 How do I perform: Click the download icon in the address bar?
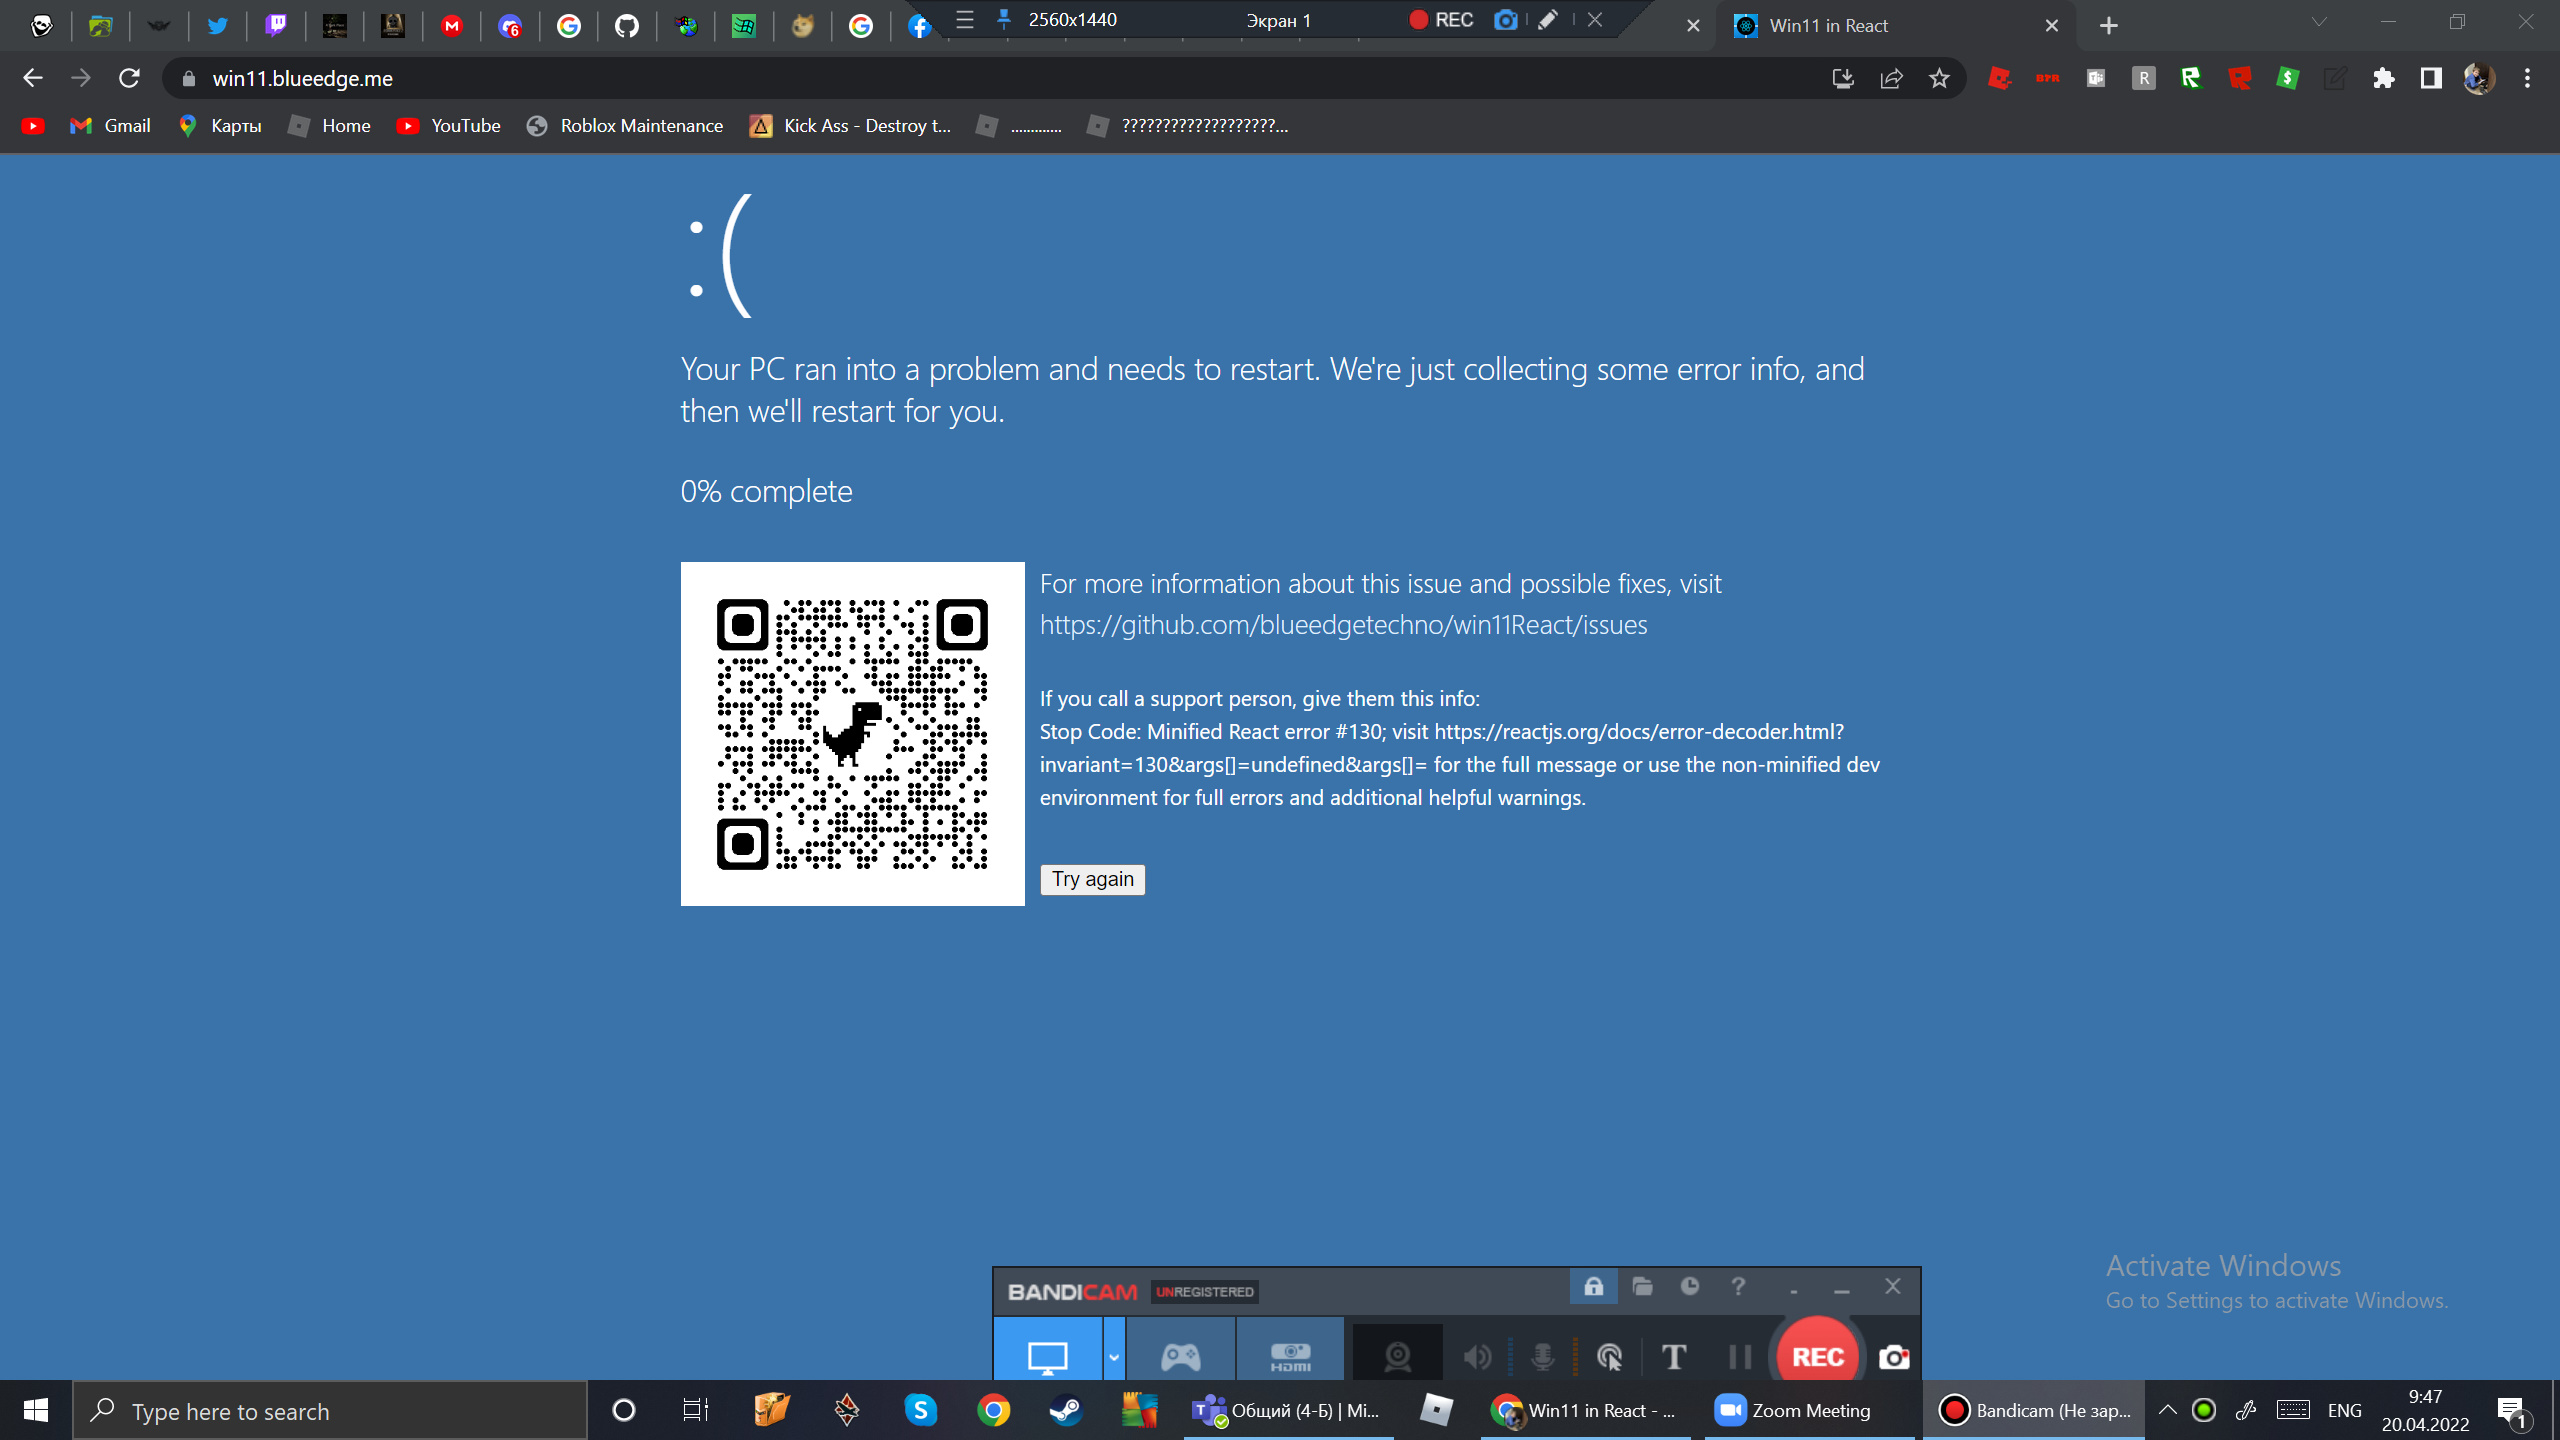pyautogui.click(x=1843, y=78)
